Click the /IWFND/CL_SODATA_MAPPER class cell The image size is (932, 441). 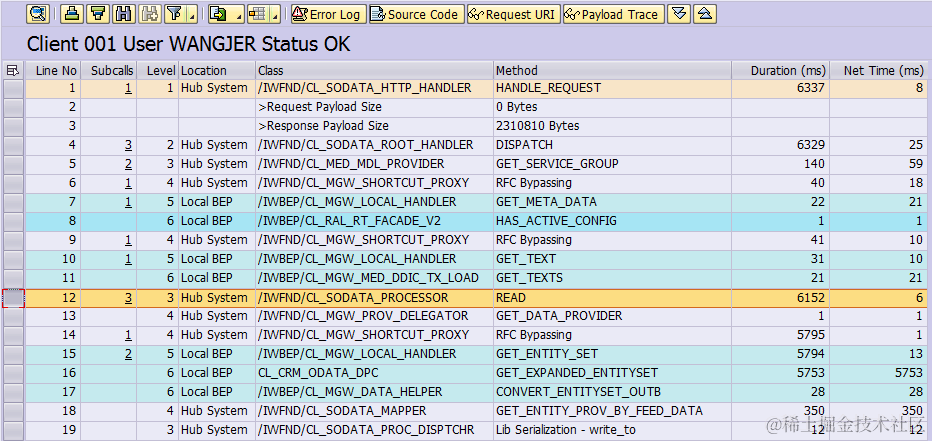(x=374, y=411)
